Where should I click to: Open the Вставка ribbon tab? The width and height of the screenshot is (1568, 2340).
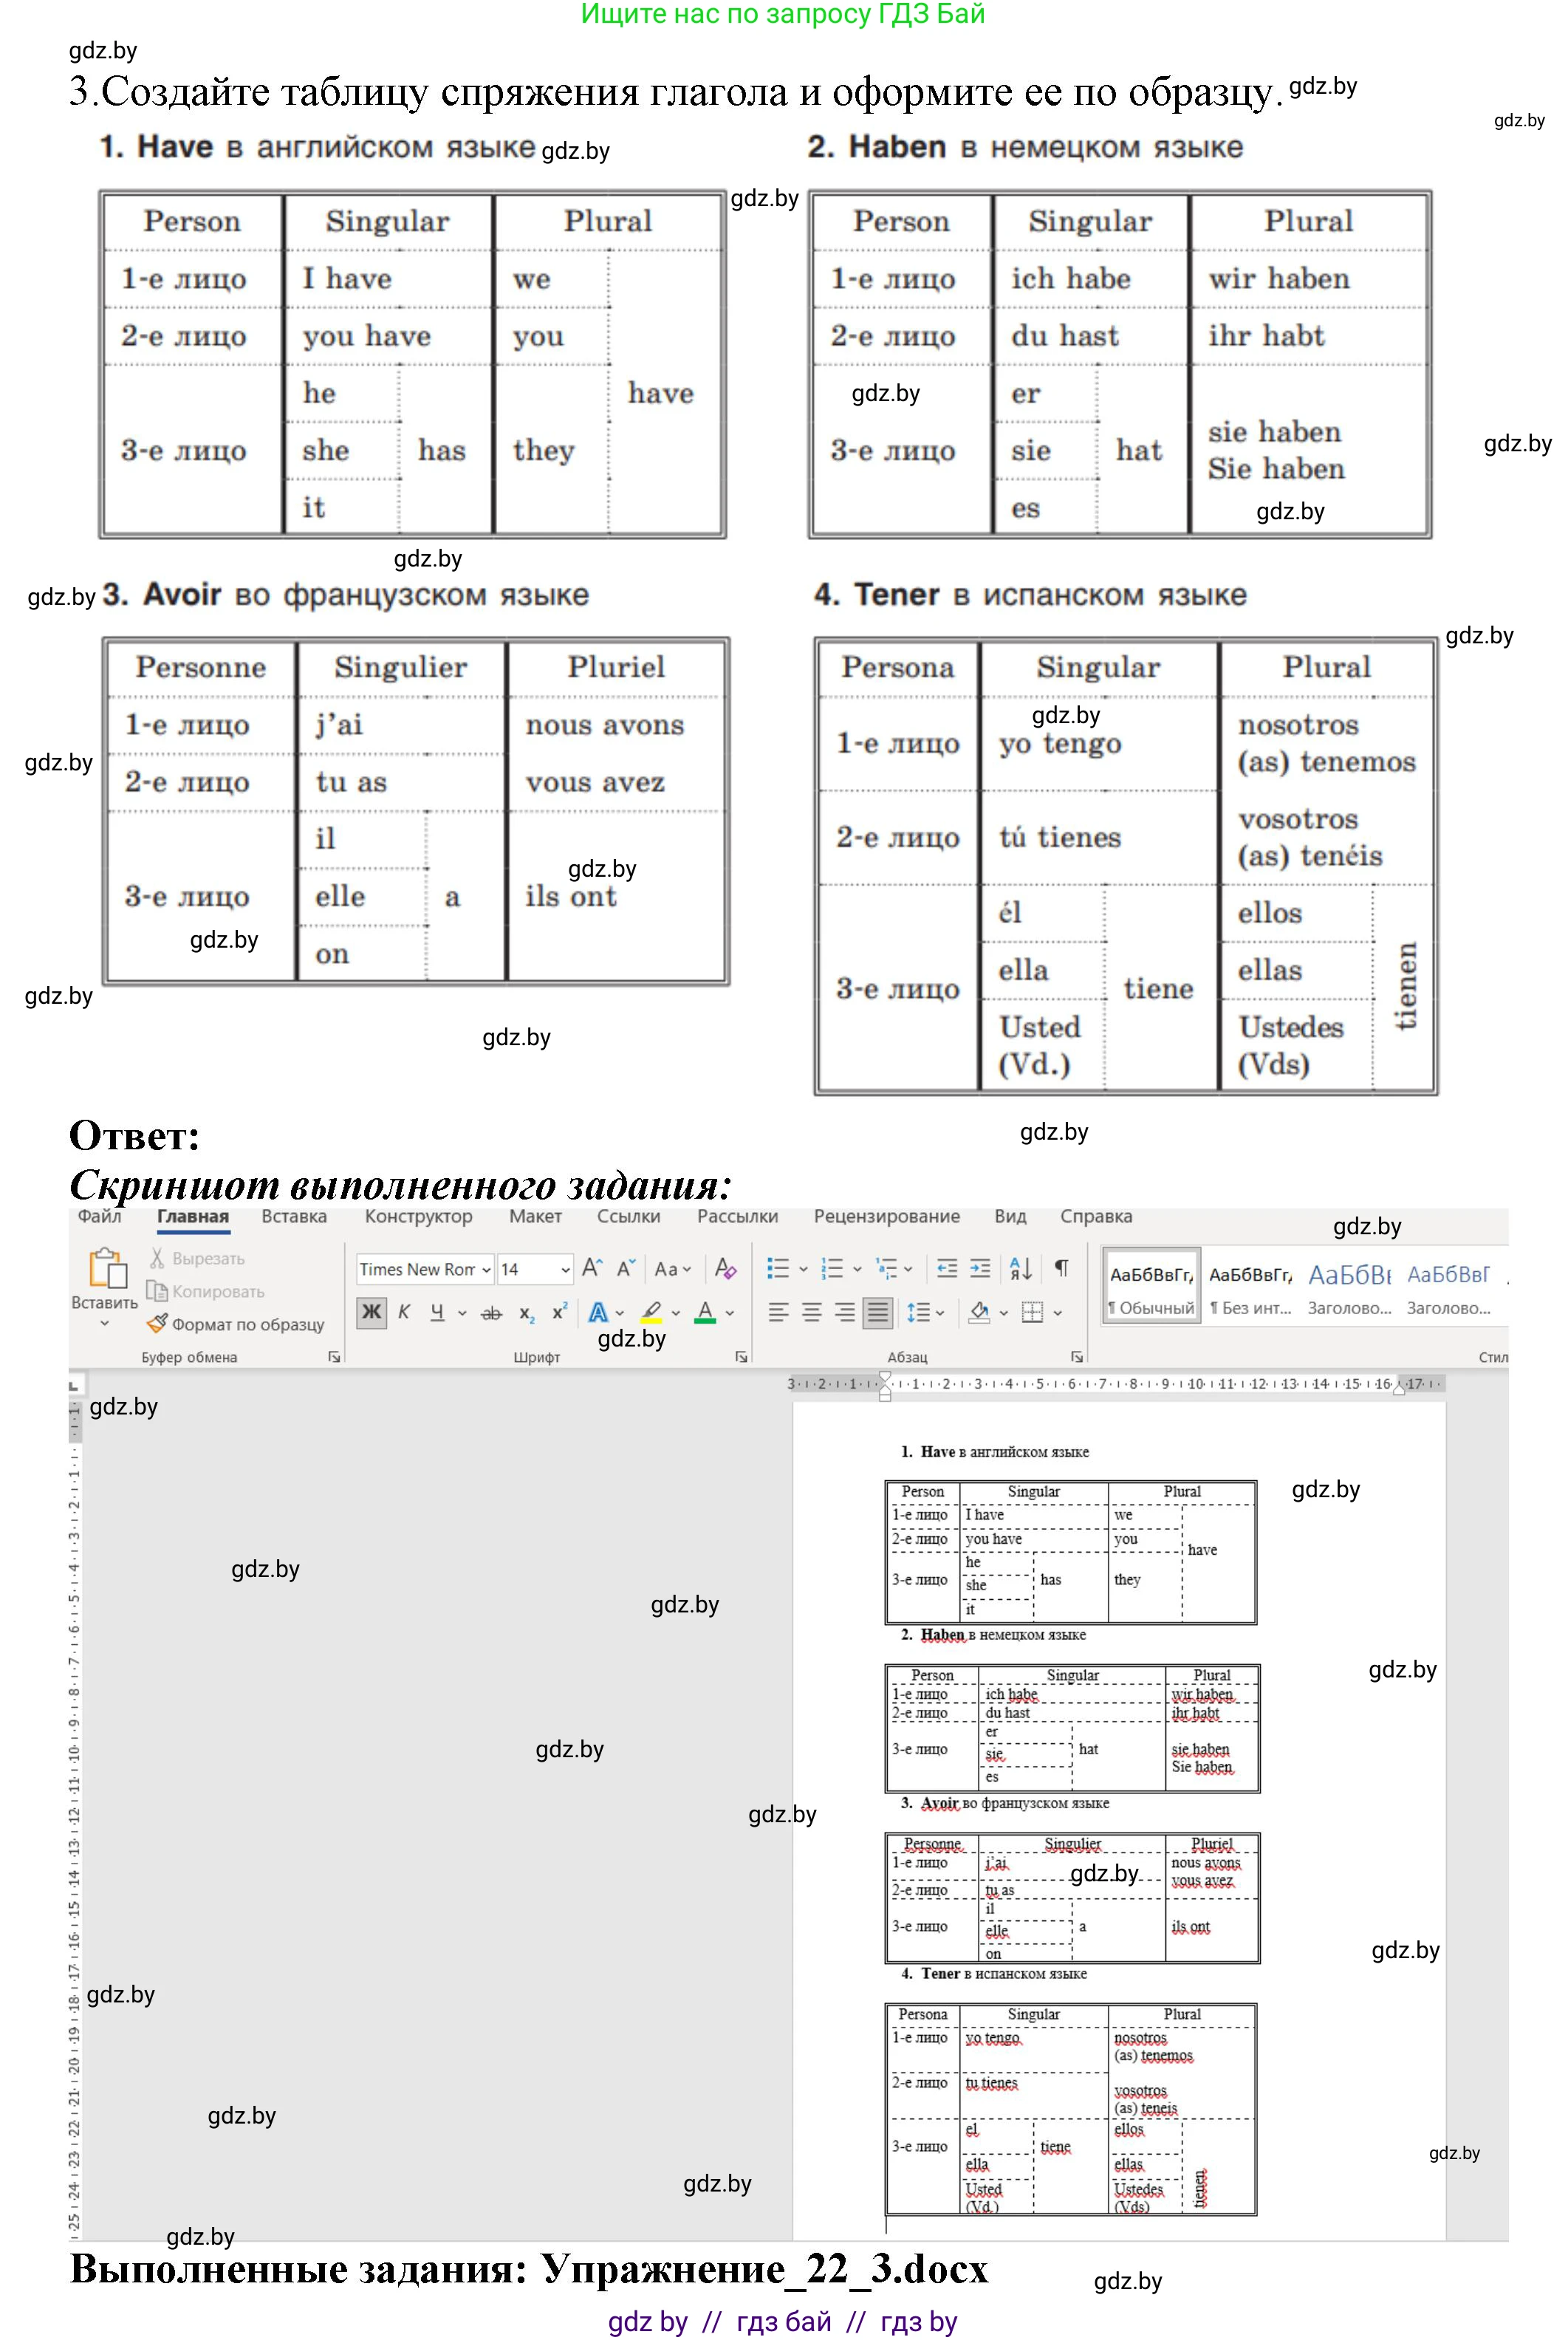click(x=294, y=1216)
